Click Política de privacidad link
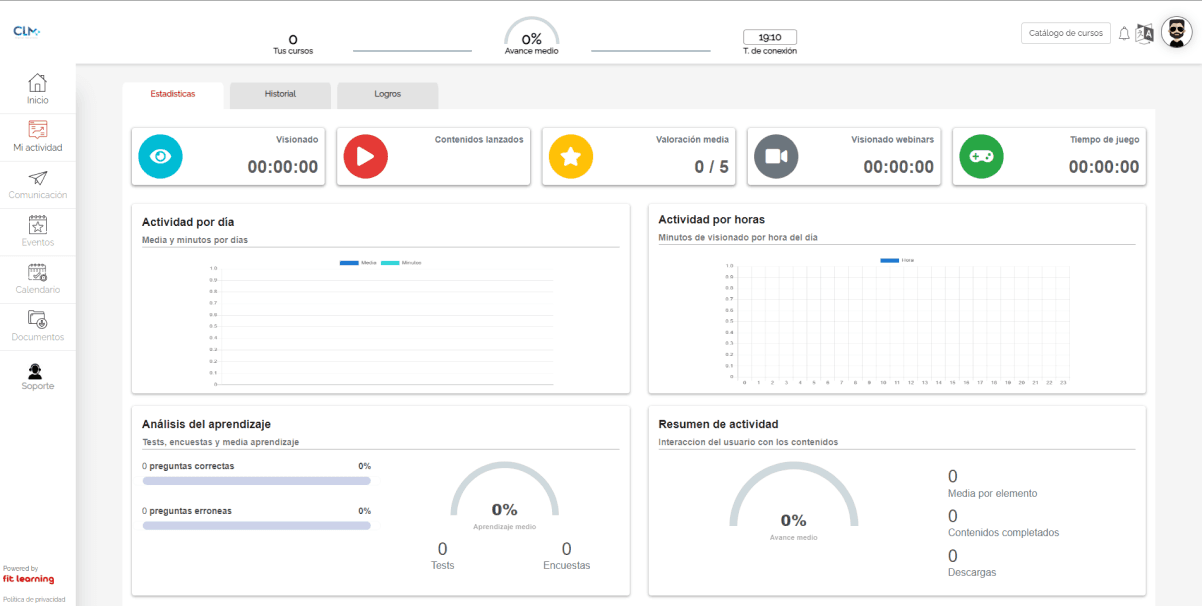Viewport: 1202px width, 606px height. coord(34,599)
